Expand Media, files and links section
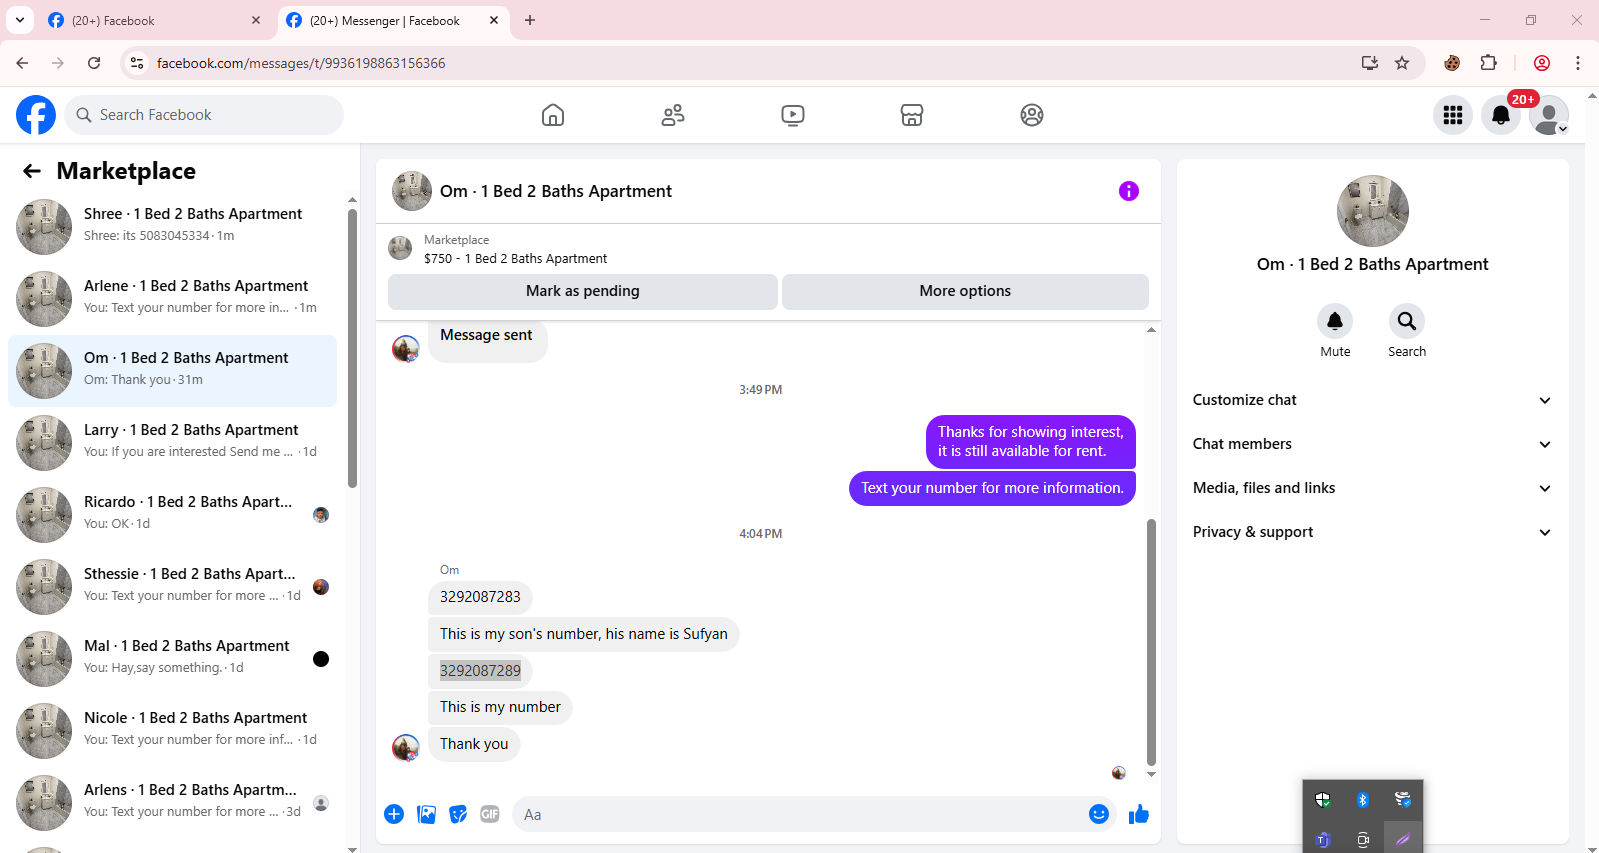Screen dimensions: 1599x853 (1372, 488)
